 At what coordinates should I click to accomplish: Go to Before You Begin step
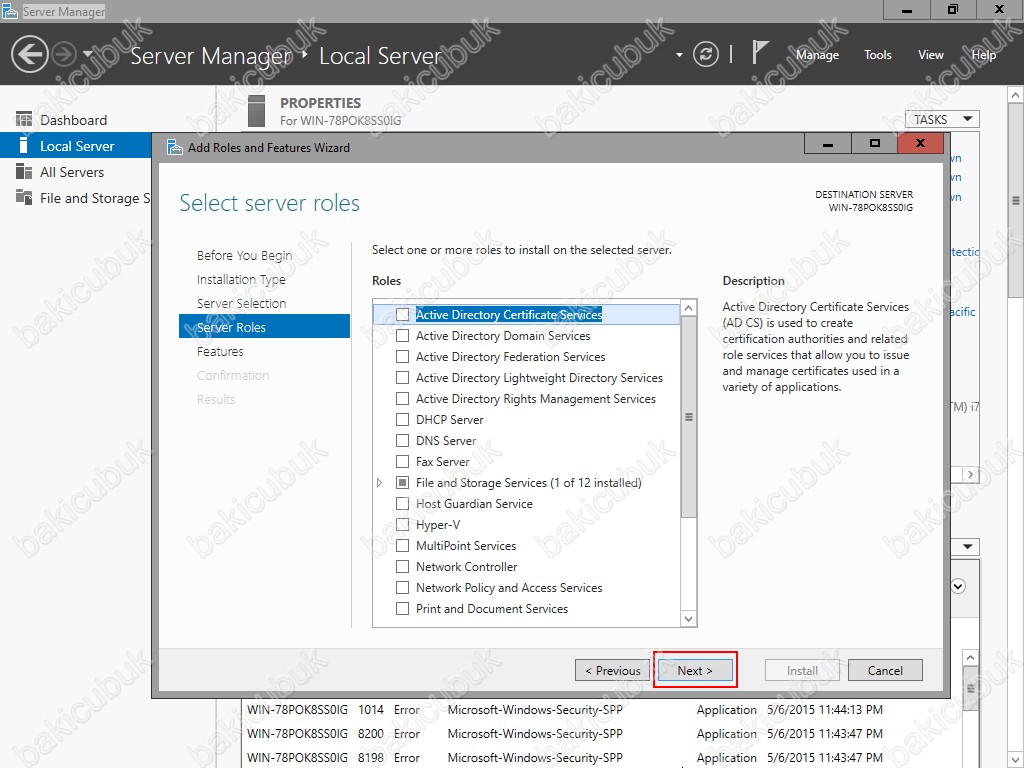point(244,255)
